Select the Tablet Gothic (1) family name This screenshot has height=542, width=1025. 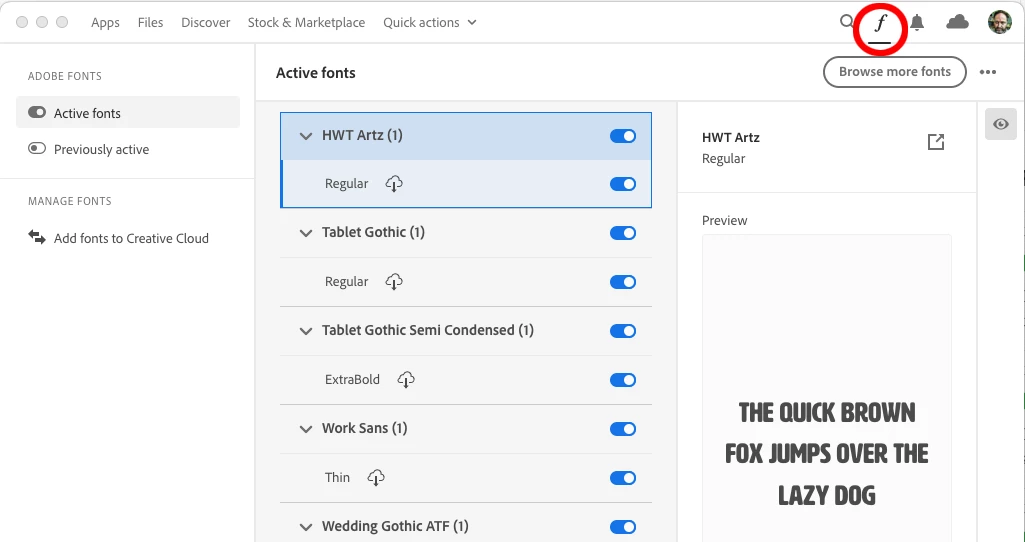pyautogui.click(x=373, y=232)
